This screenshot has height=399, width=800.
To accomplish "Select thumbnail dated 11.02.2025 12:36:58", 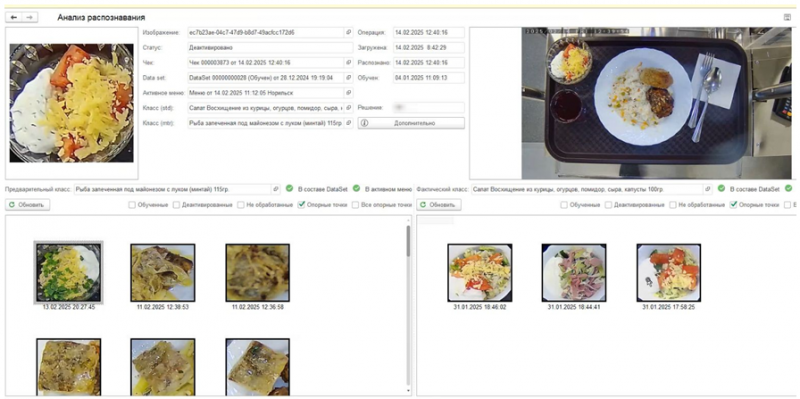I will click(x=258, y=272).
